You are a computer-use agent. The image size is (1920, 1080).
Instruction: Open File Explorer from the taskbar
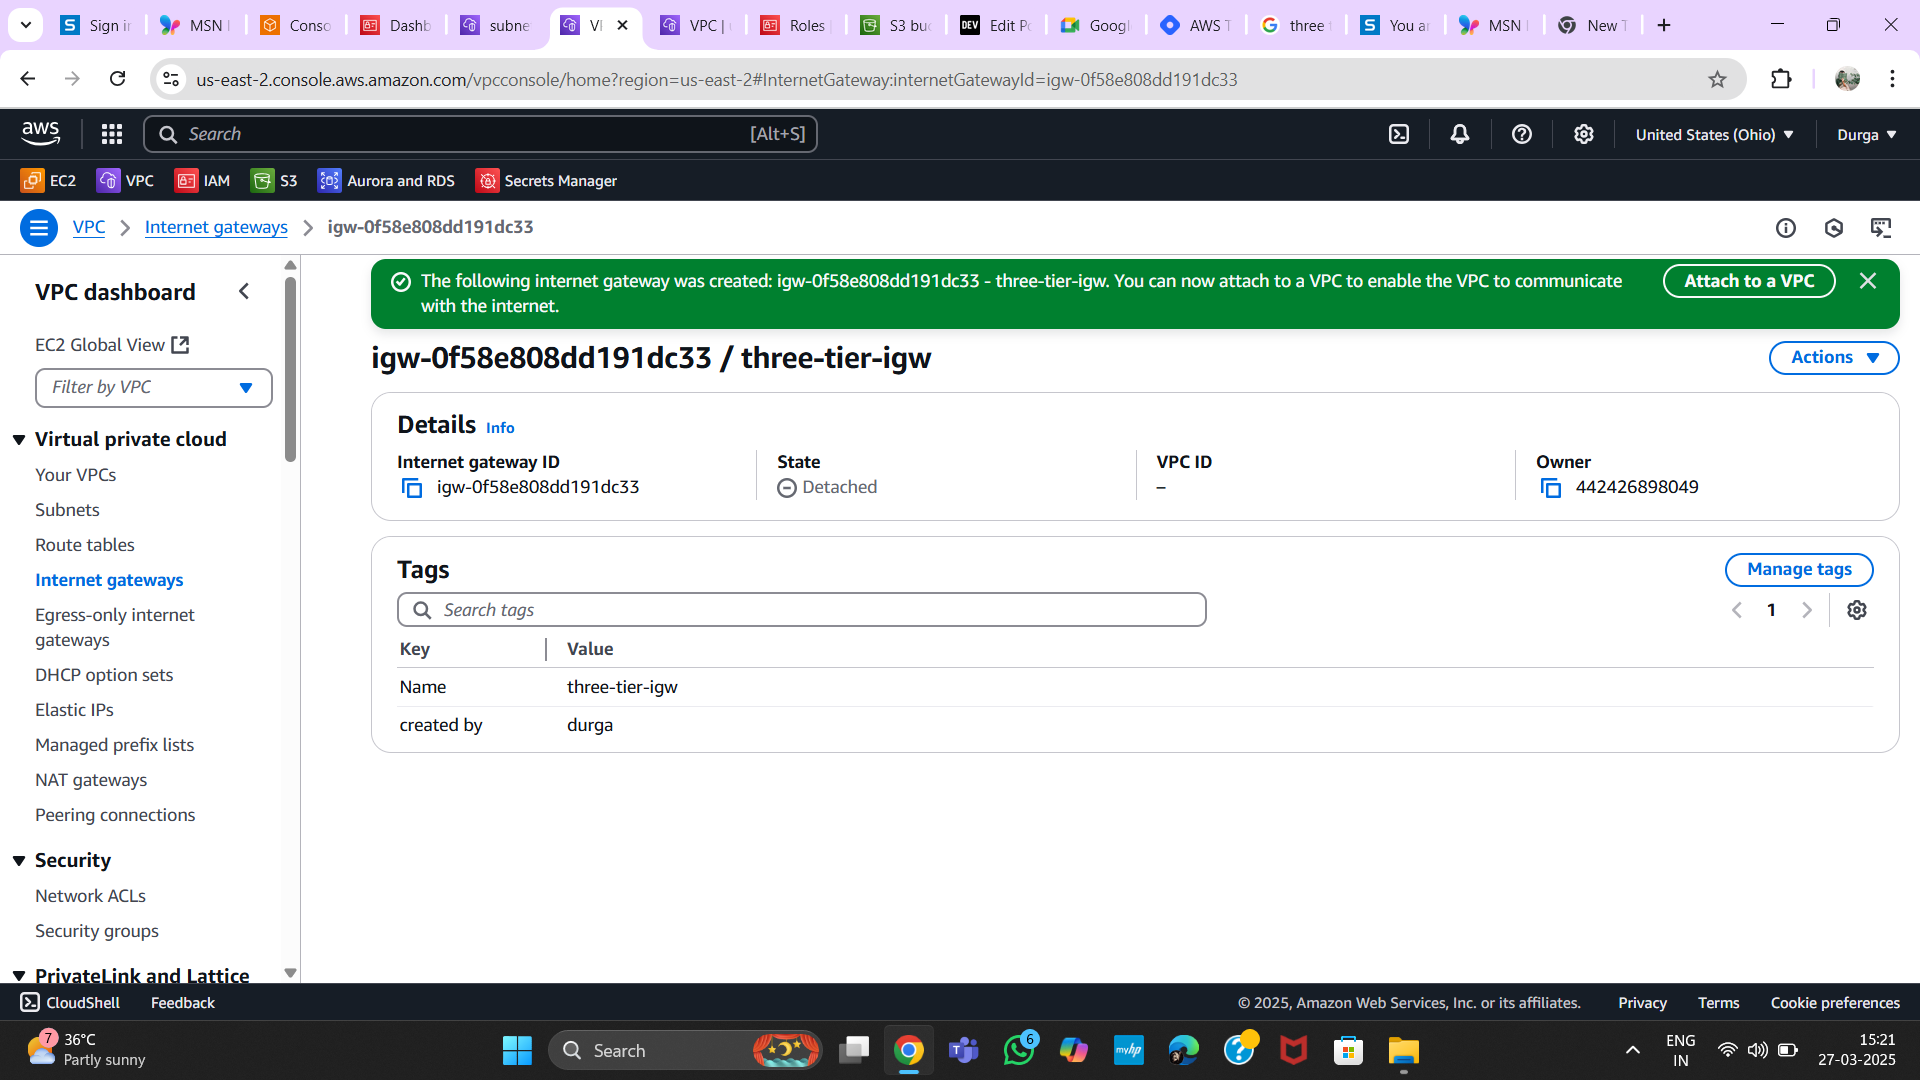point(1404,1051)
